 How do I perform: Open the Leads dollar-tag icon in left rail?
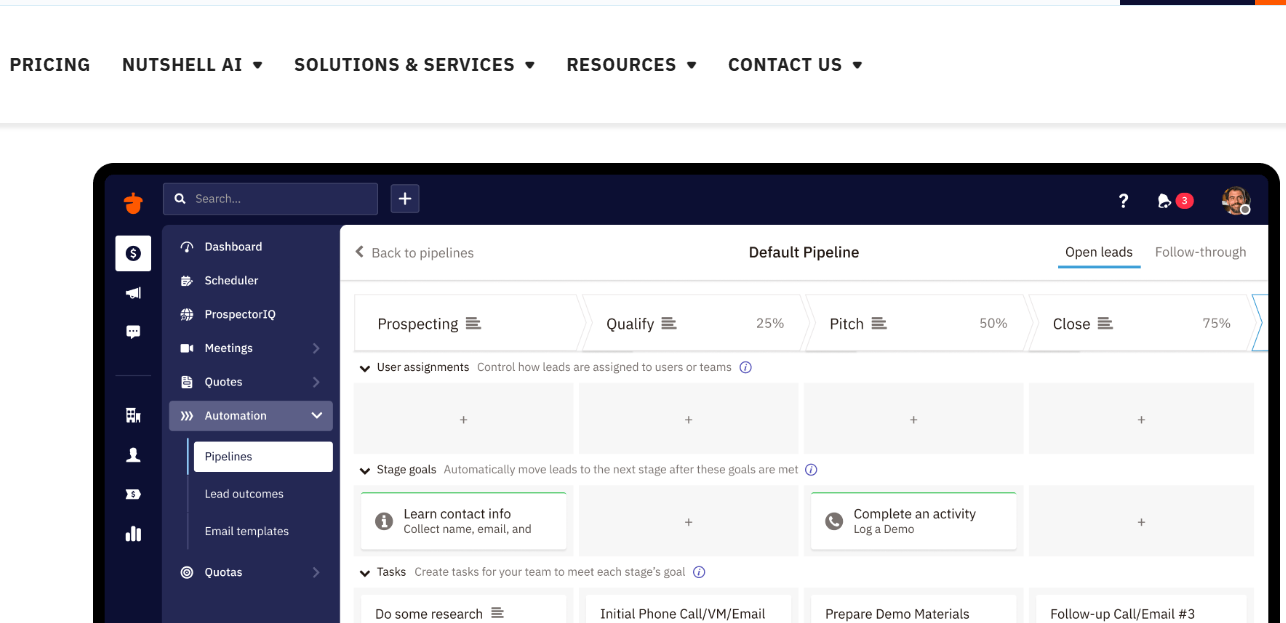point(133,494)
